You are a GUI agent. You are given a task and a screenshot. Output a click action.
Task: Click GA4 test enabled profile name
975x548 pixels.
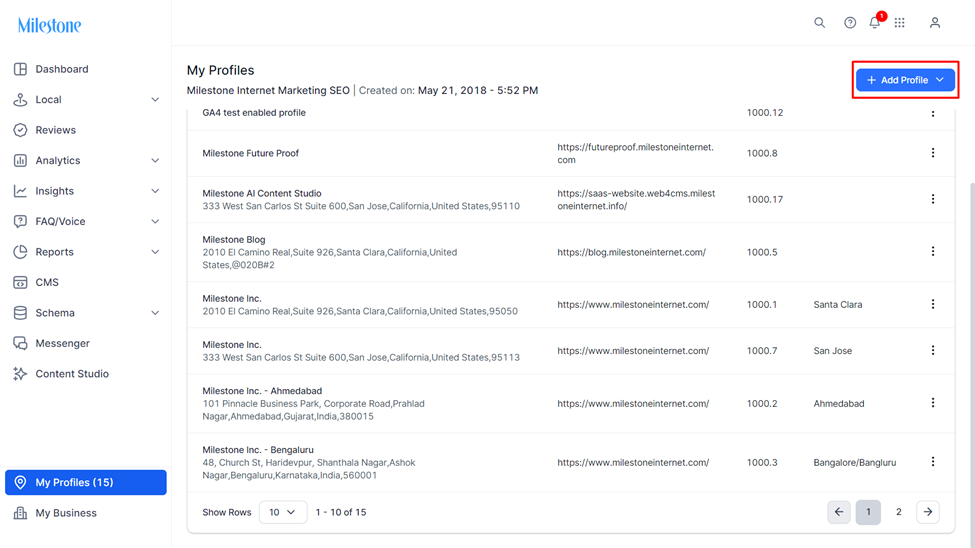pyautogui.click(x=254, y=113)
